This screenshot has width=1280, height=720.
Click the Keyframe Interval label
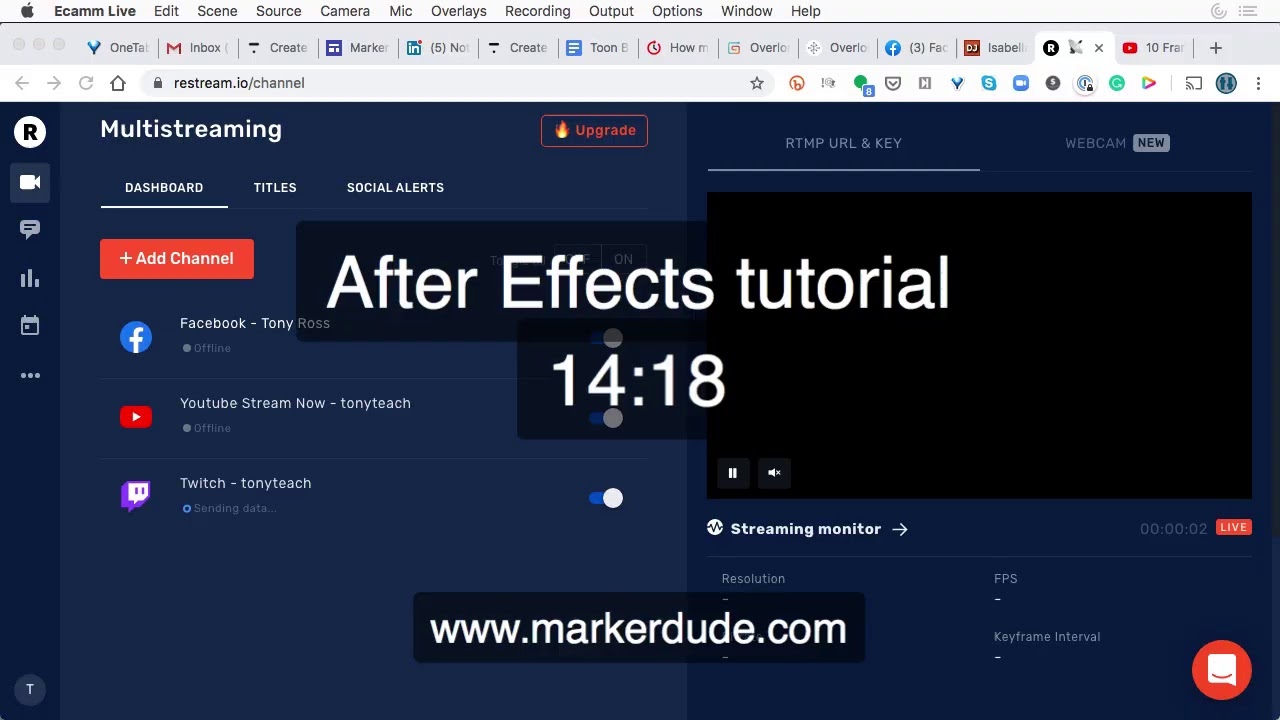[1047, 637]
